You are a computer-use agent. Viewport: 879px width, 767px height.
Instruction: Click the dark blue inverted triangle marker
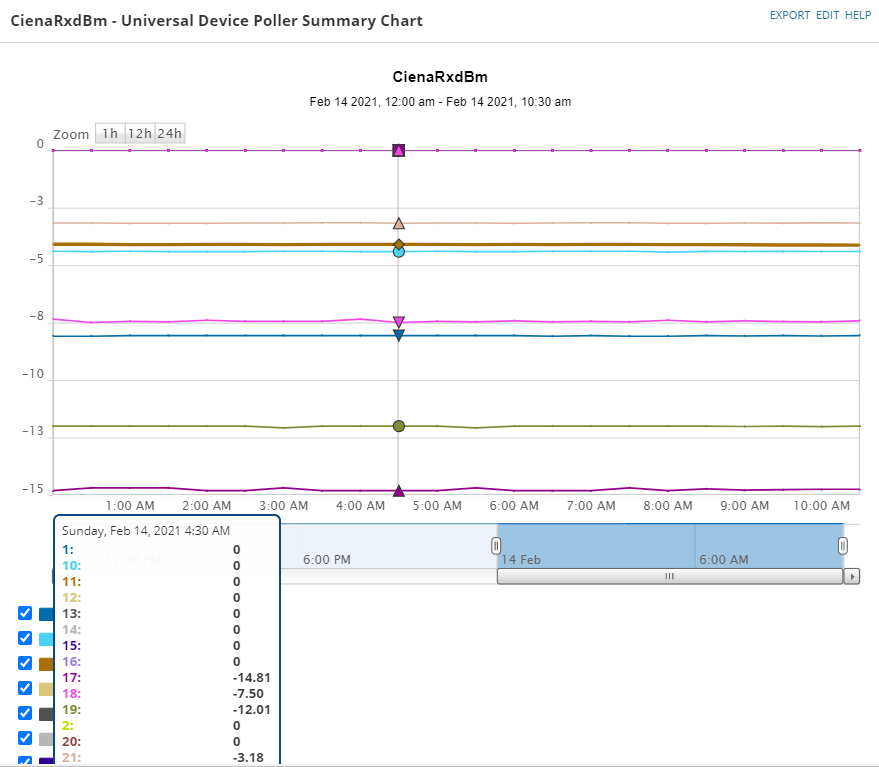(399, 335)
